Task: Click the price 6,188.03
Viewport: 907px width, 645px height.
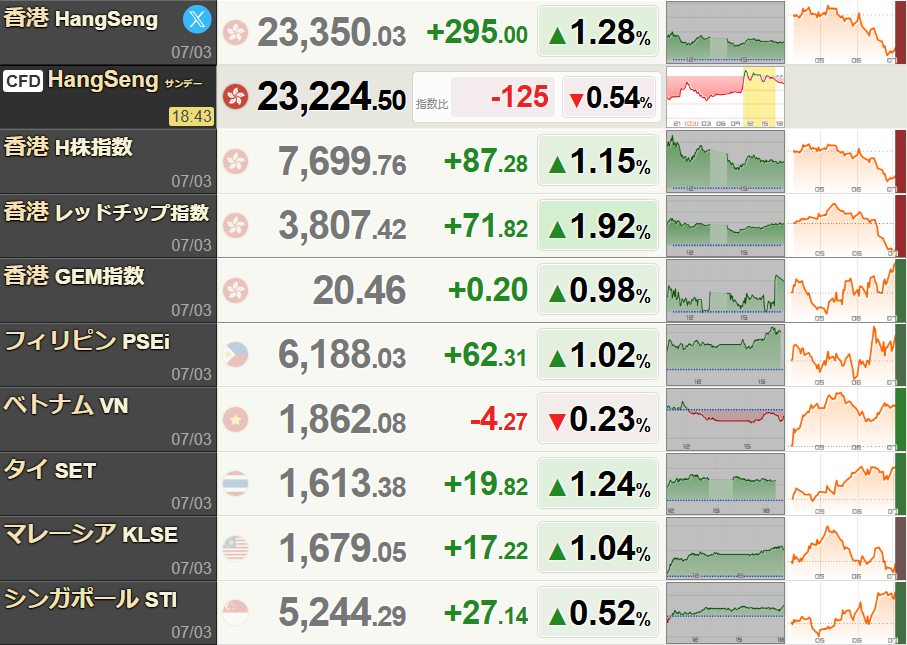Action: click(x=342, y=355)
